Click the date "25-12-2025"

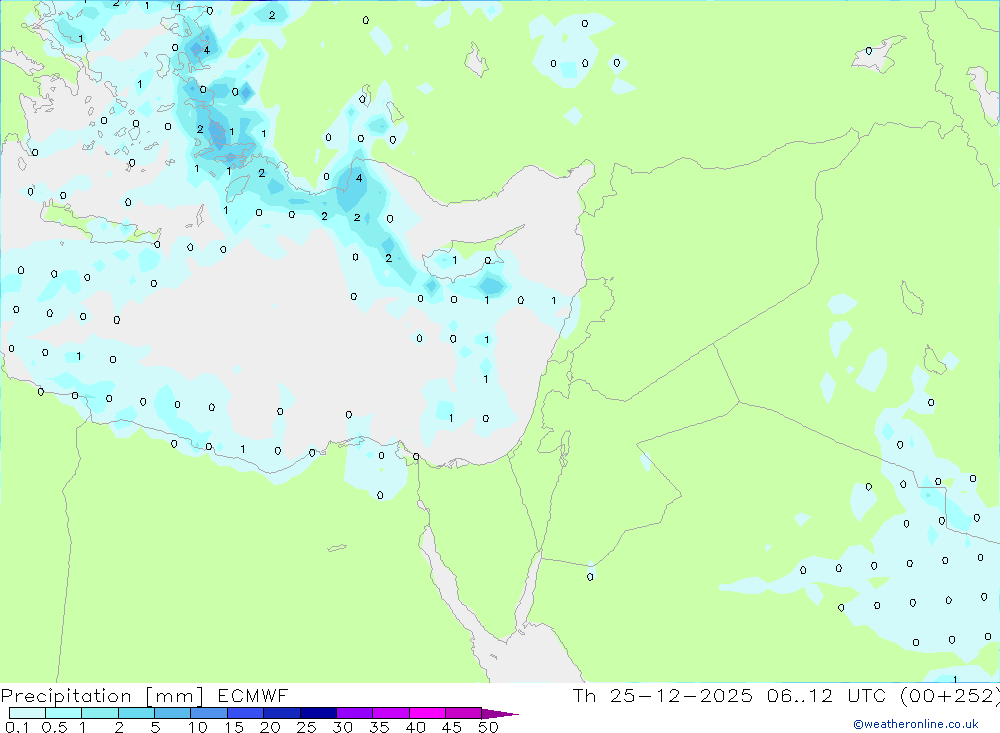[681, 696]
